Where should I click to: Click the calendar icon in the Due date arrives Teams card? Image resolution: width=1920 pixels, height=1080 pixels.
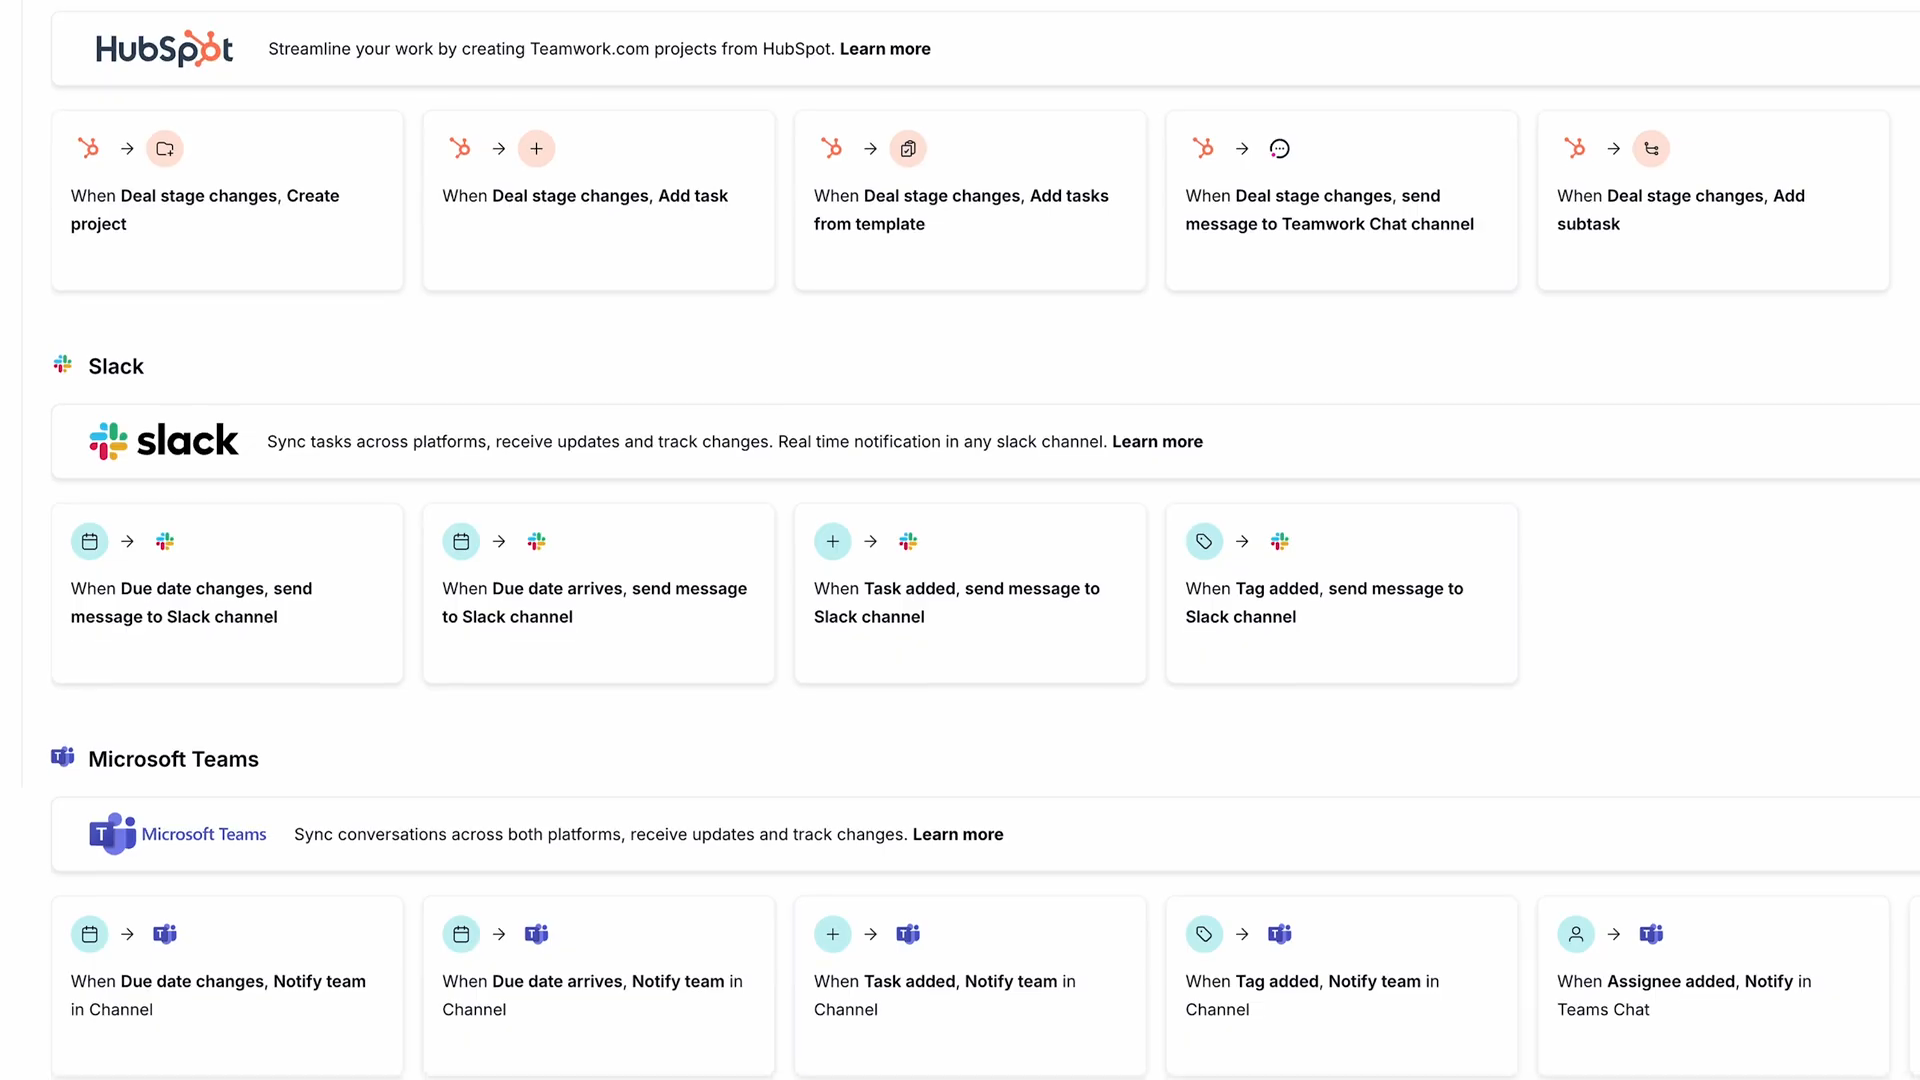coord(461,935)
